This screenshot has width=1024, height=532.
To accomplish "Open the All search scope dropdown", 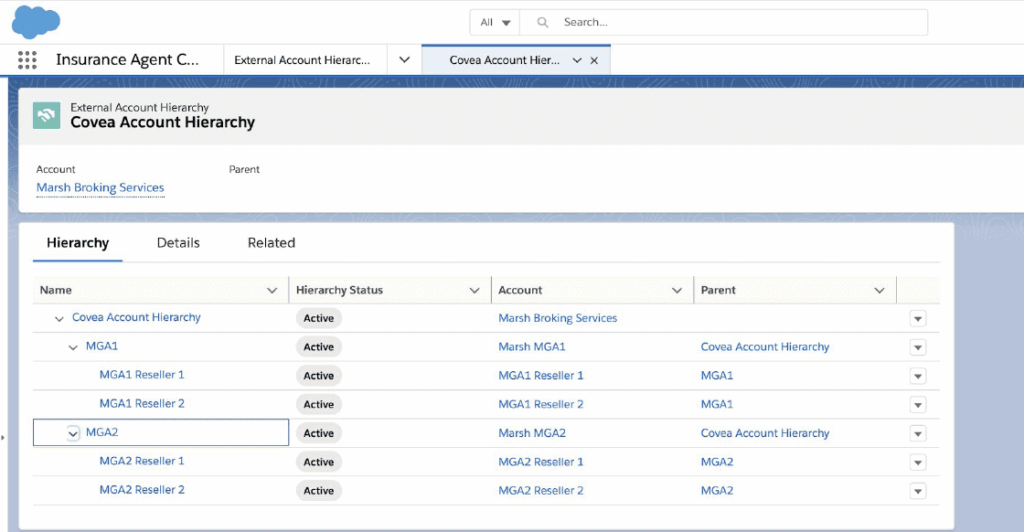I will 495,22.
